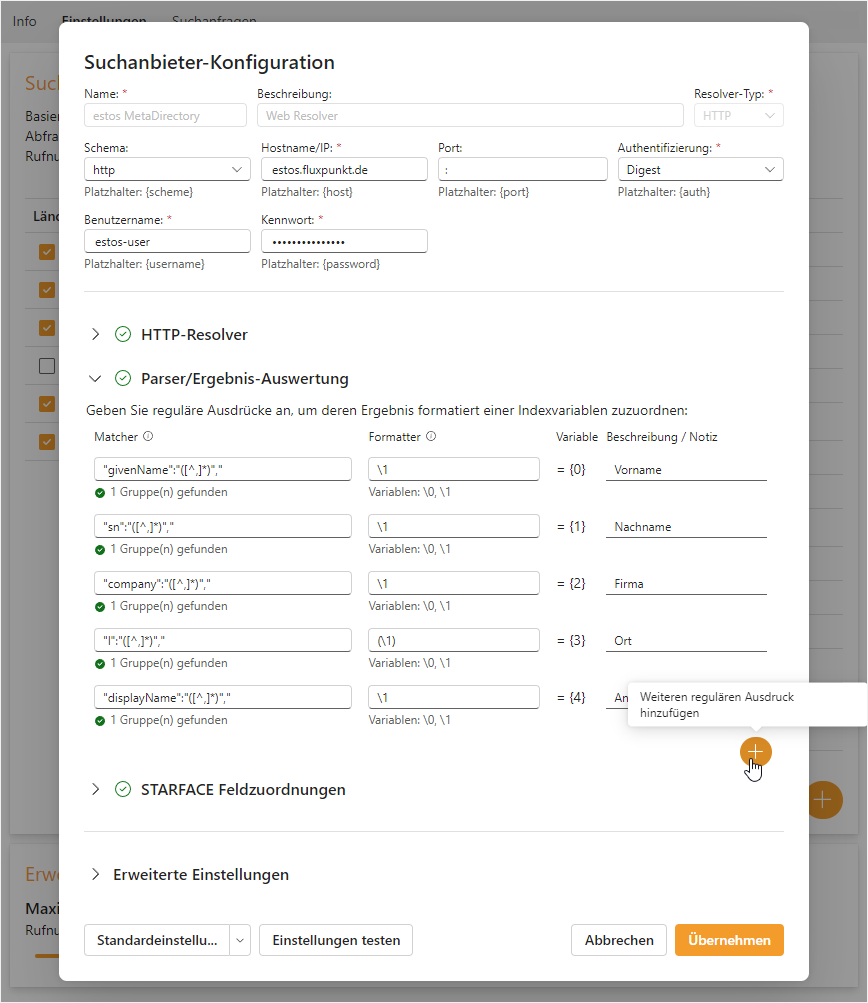Viewport: 868px width, 1003px height.
Task: Expand Erweiterte Einstellungen section
Action: [95, 874]
